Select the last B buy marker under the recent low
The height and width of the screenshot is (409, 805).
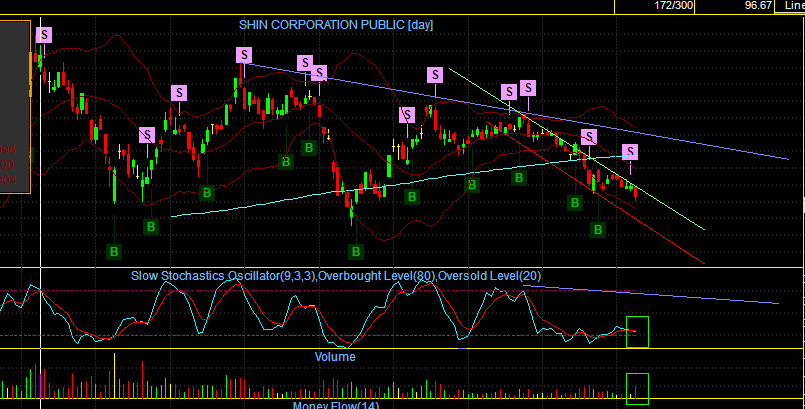click(x=598, y=229)
